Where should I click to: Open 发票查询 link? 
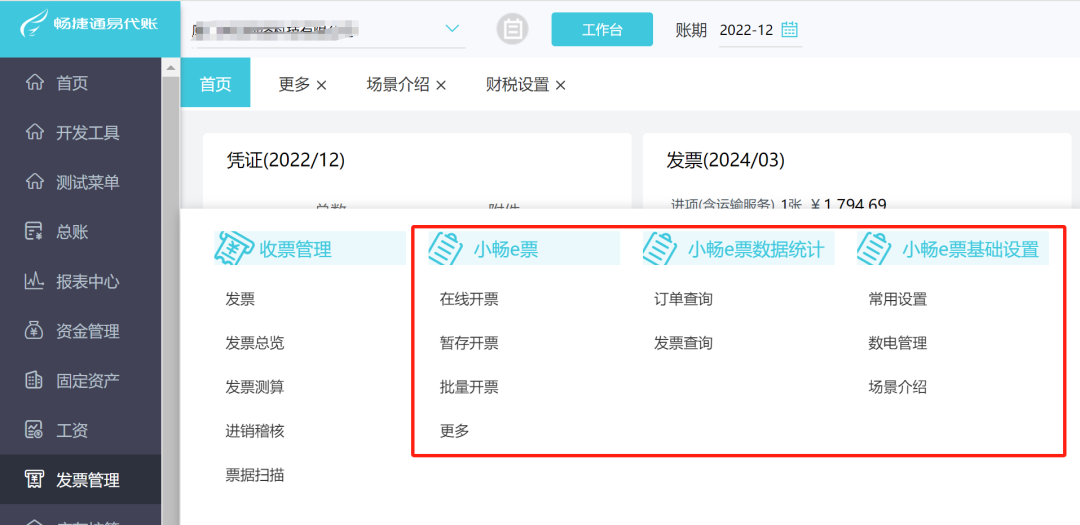point(683,343)
